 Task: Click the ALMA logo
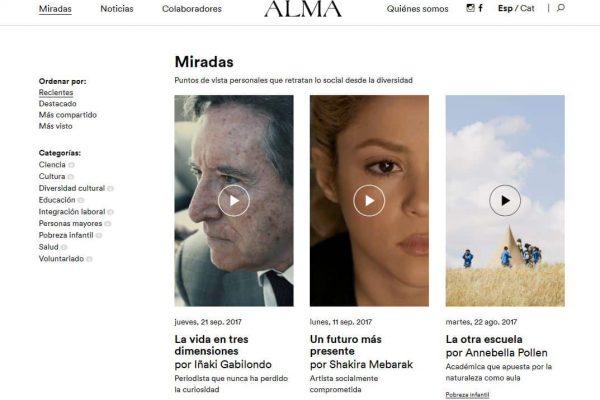[x=303, y=8]
